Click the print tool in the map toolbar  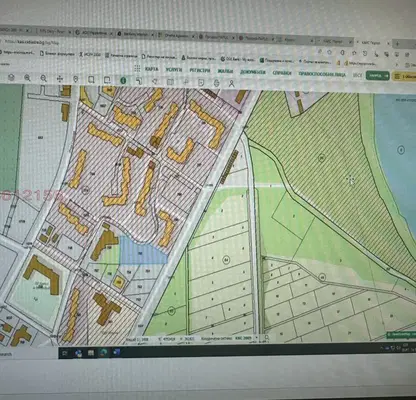click(216, 83)
